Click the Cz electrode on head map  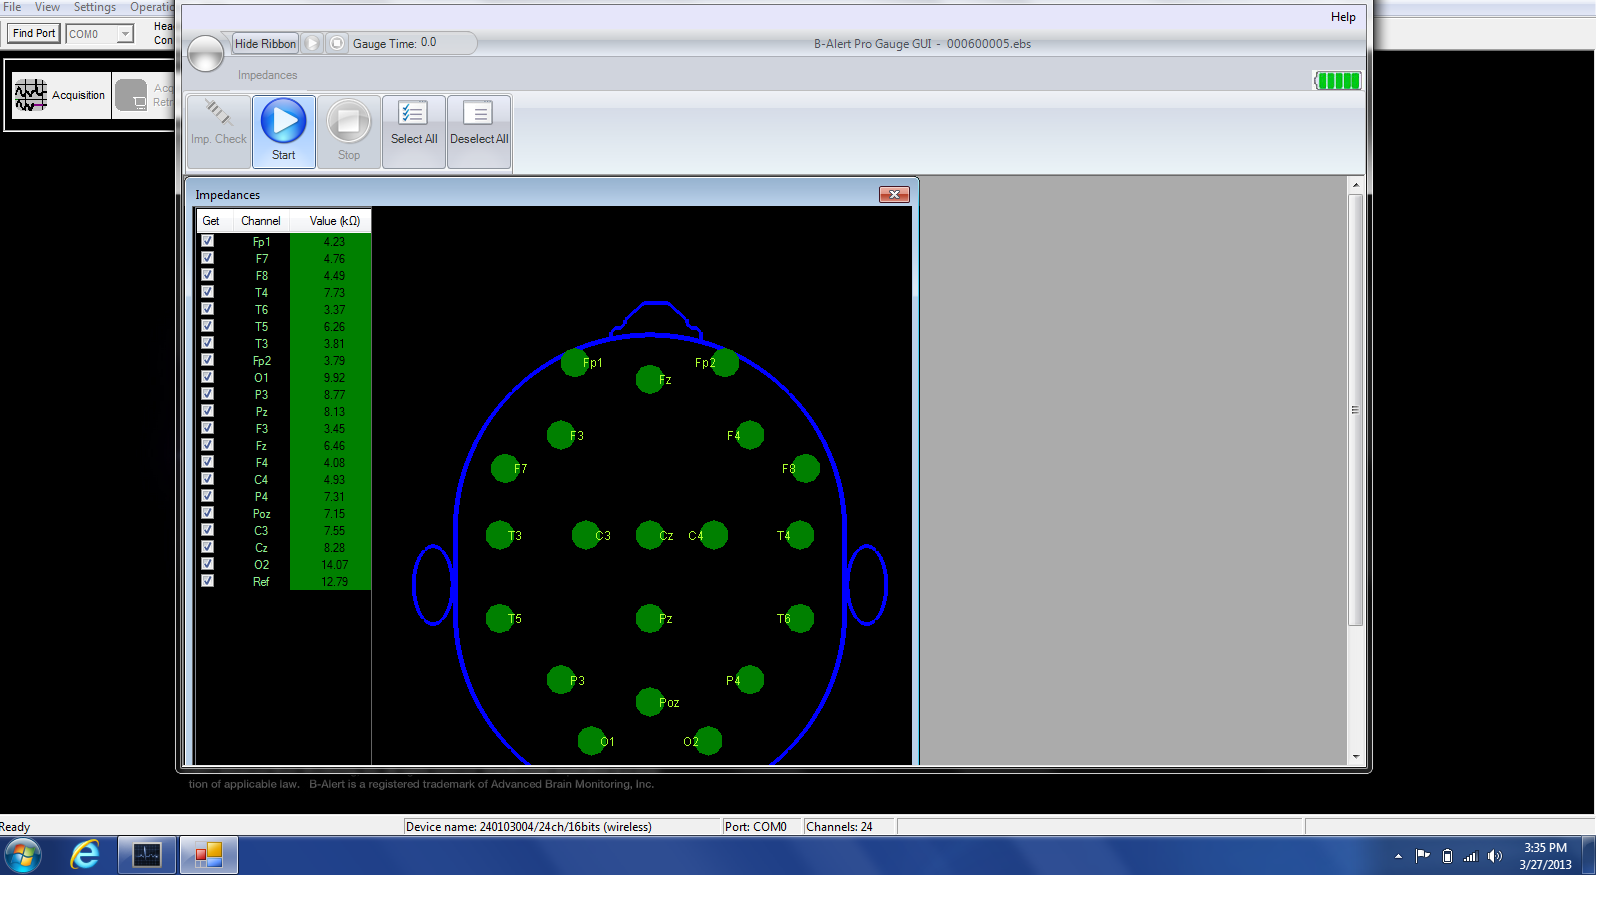coord(650,535)
